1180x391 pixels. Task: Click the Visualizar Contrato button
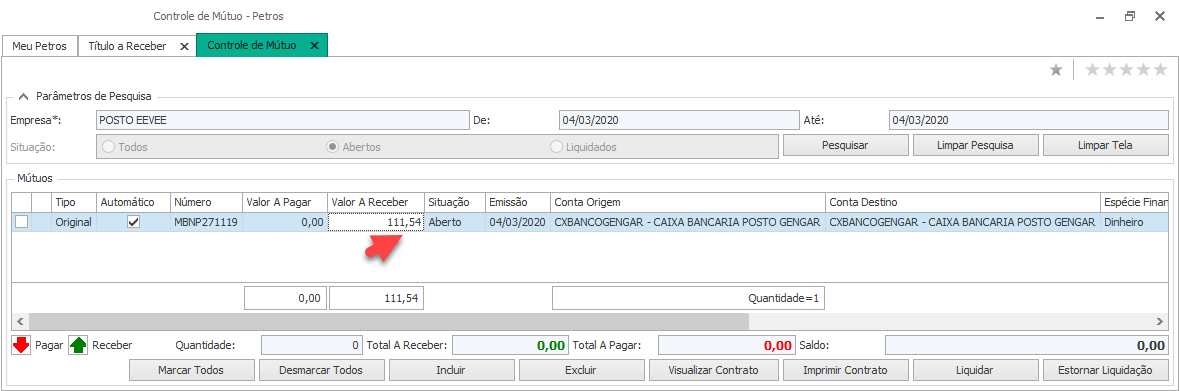click(713, 370)
